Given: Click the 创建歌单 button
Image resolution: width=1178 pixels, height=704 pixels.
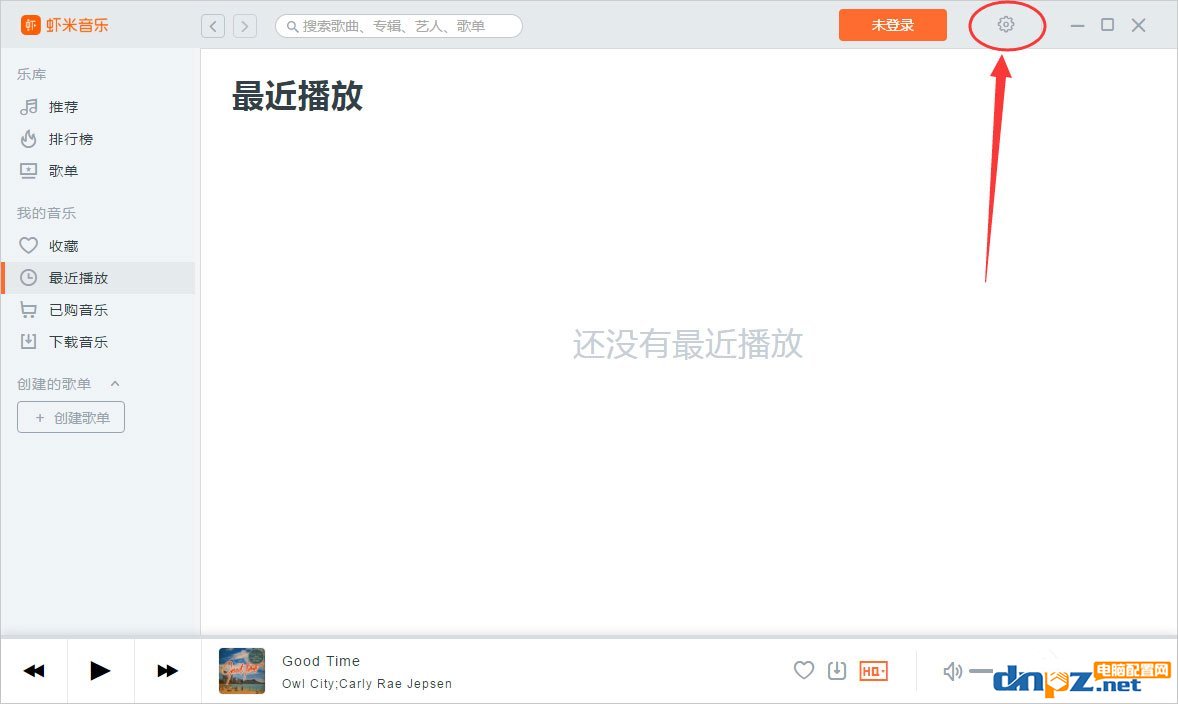Looking at the screenshot, I should [71, 418].
